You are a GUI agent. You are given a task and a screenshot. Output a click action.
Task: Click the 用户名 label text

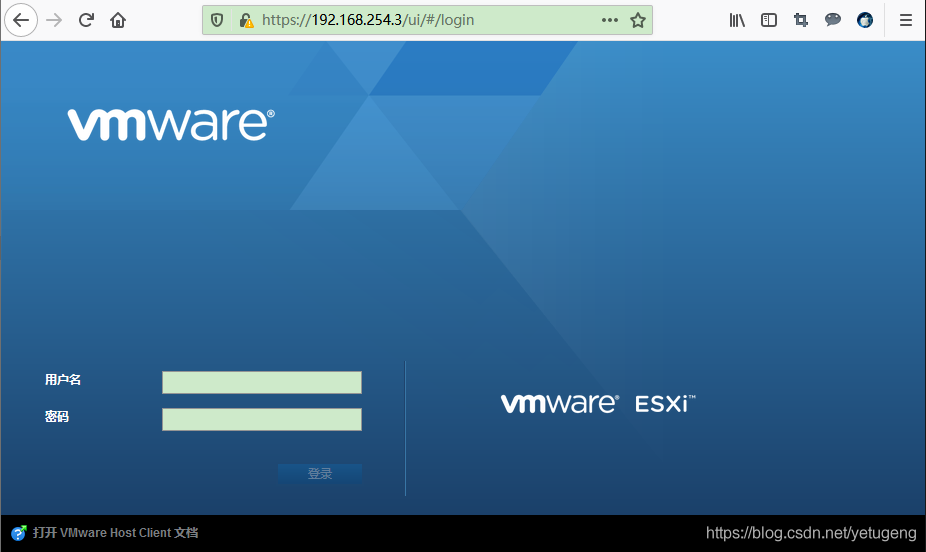pyautogui.click(x=63, y=380)
